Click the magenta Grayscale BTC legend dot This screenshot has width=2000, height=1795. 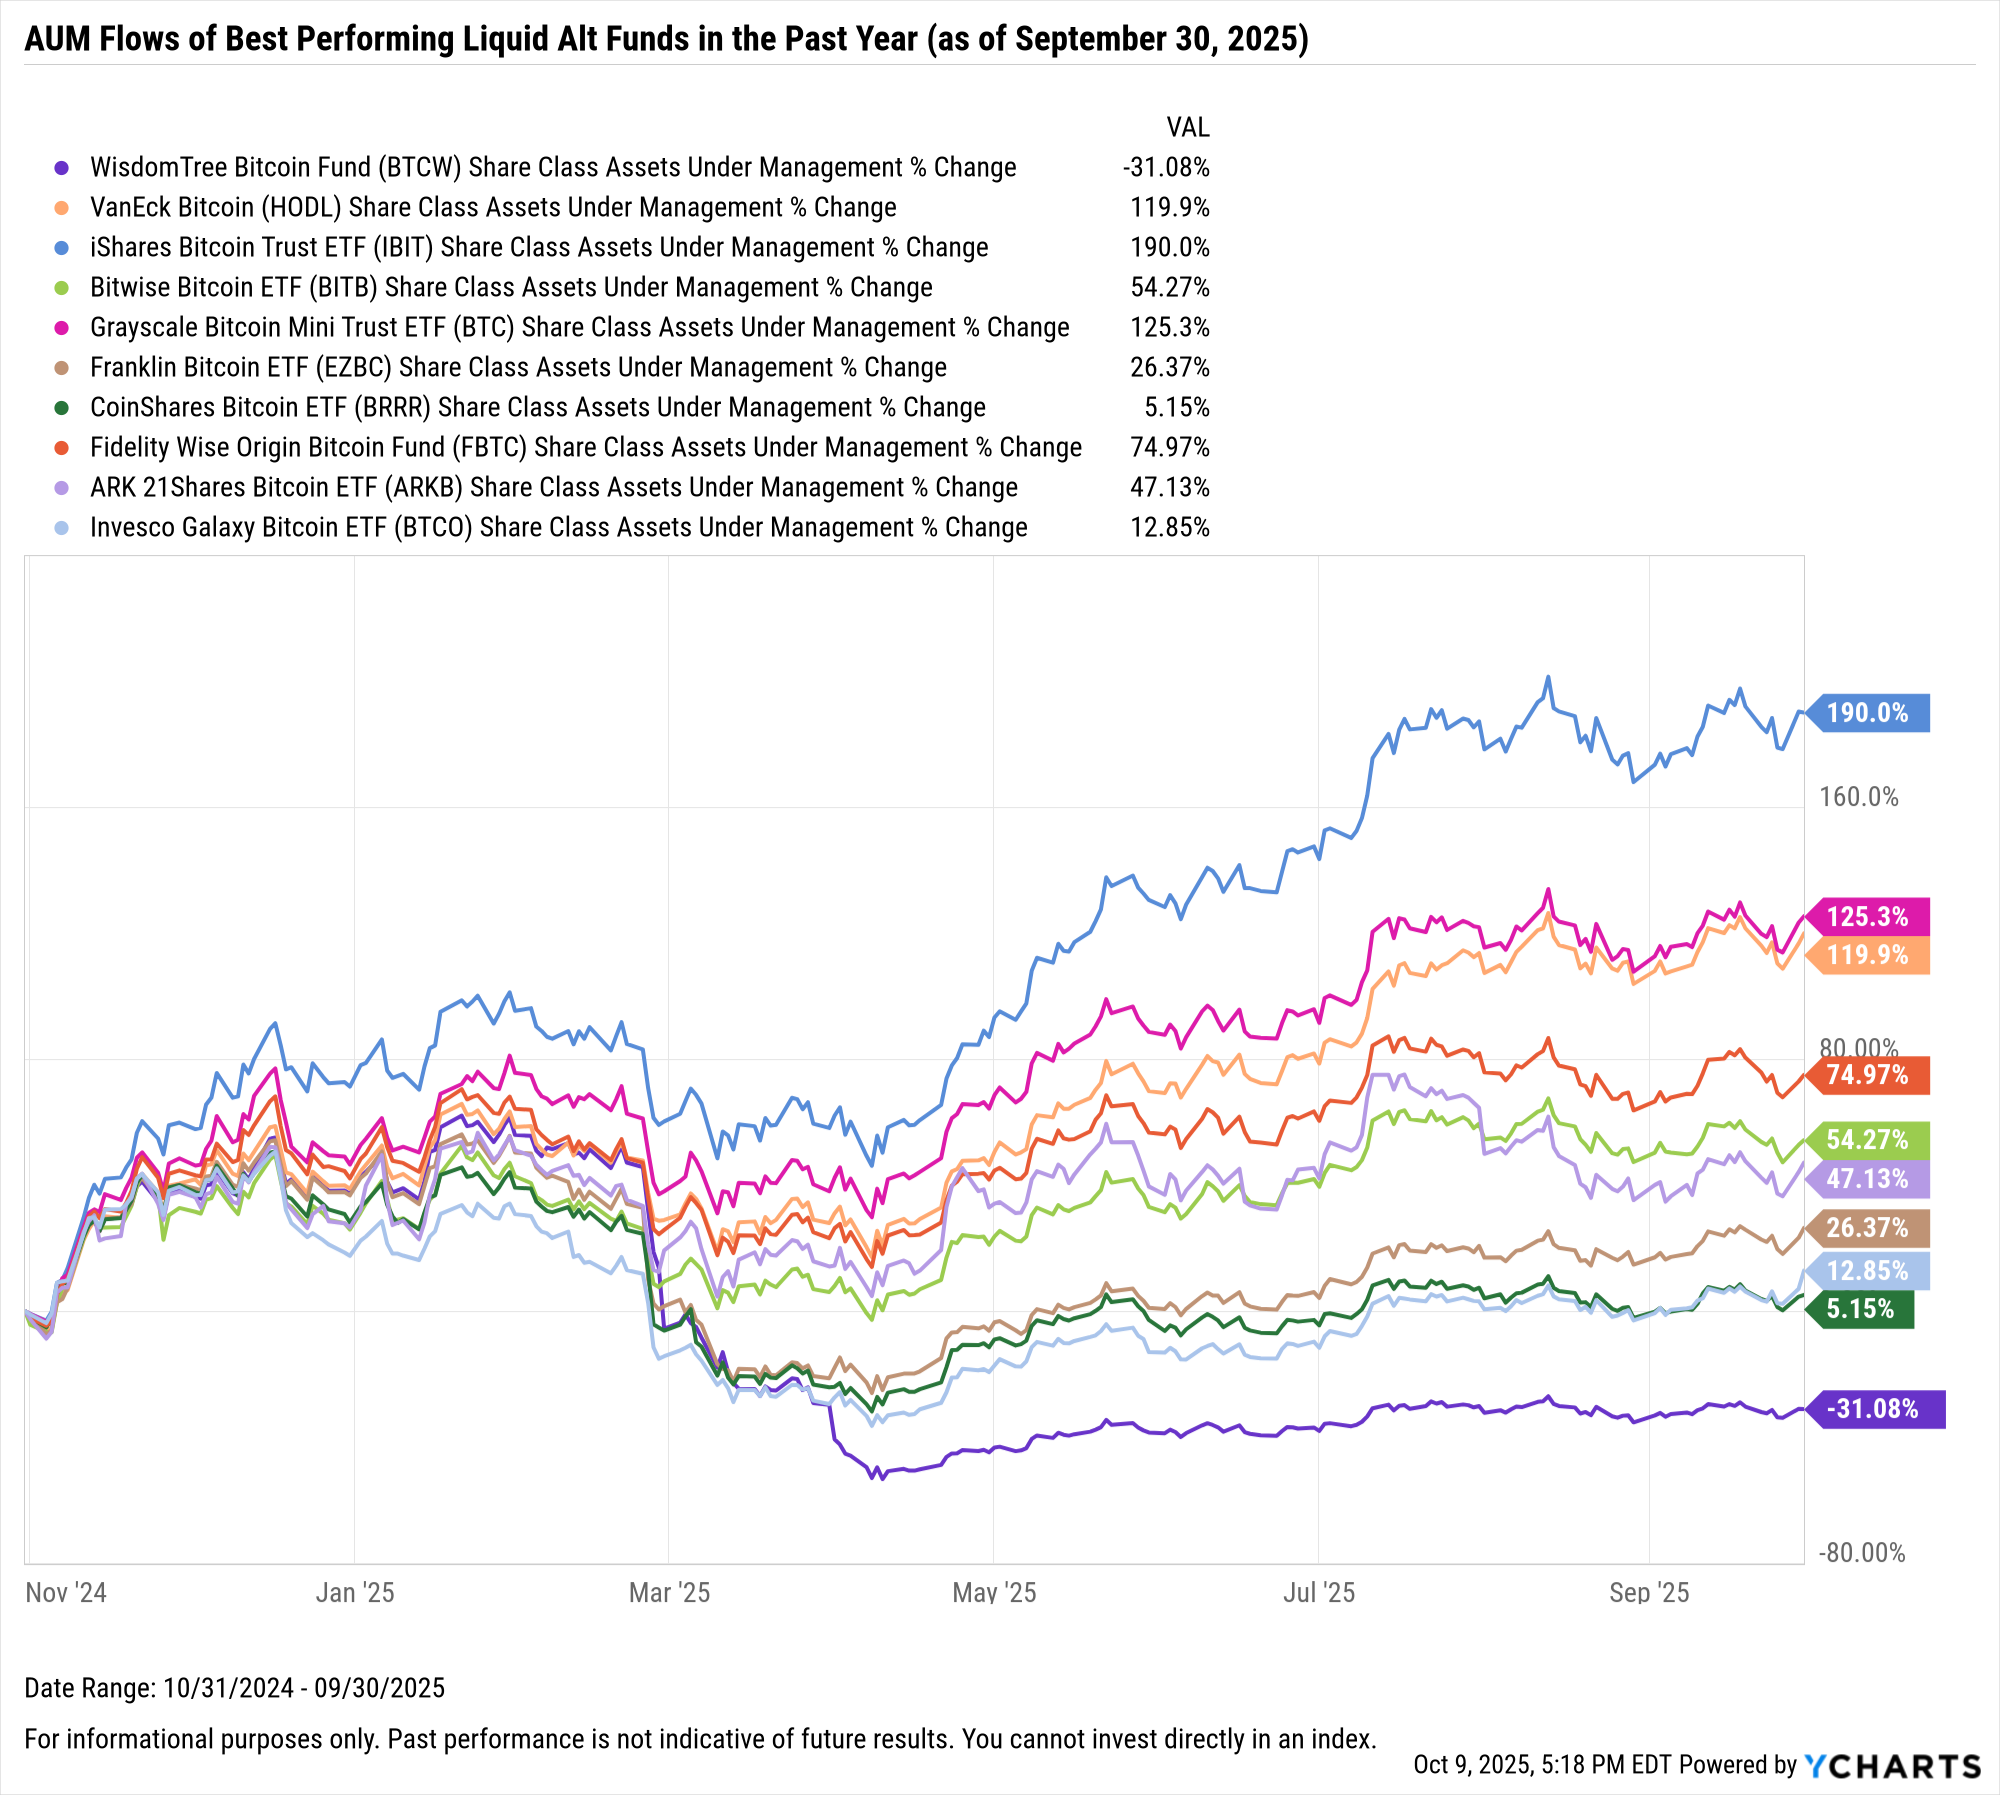coord(62,328)
